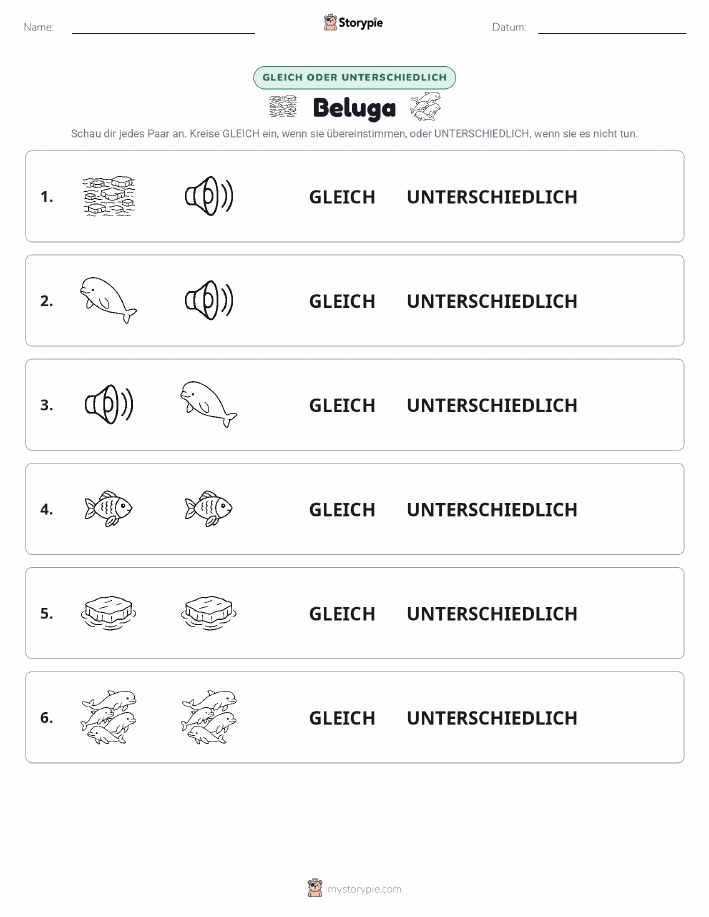
Task: Click the first fish picture in row 4
Action: 108,508
